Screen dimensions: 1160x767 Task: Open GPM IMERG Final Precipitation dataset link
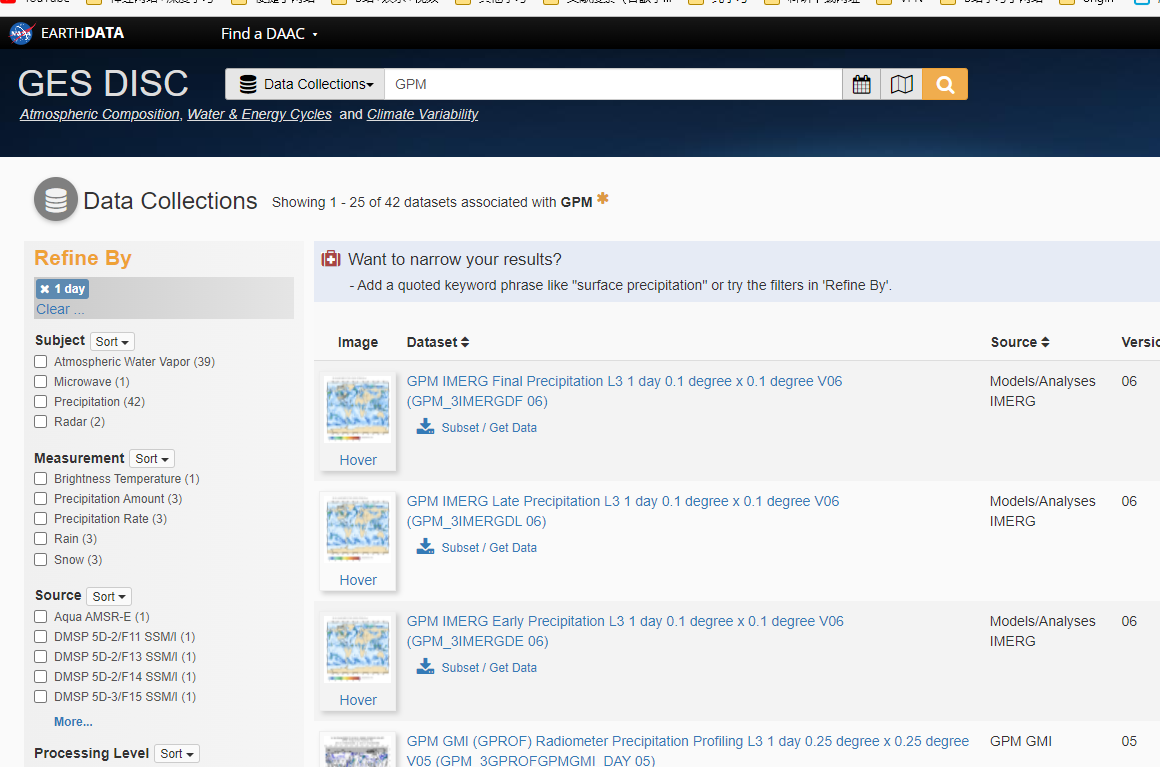624,391
